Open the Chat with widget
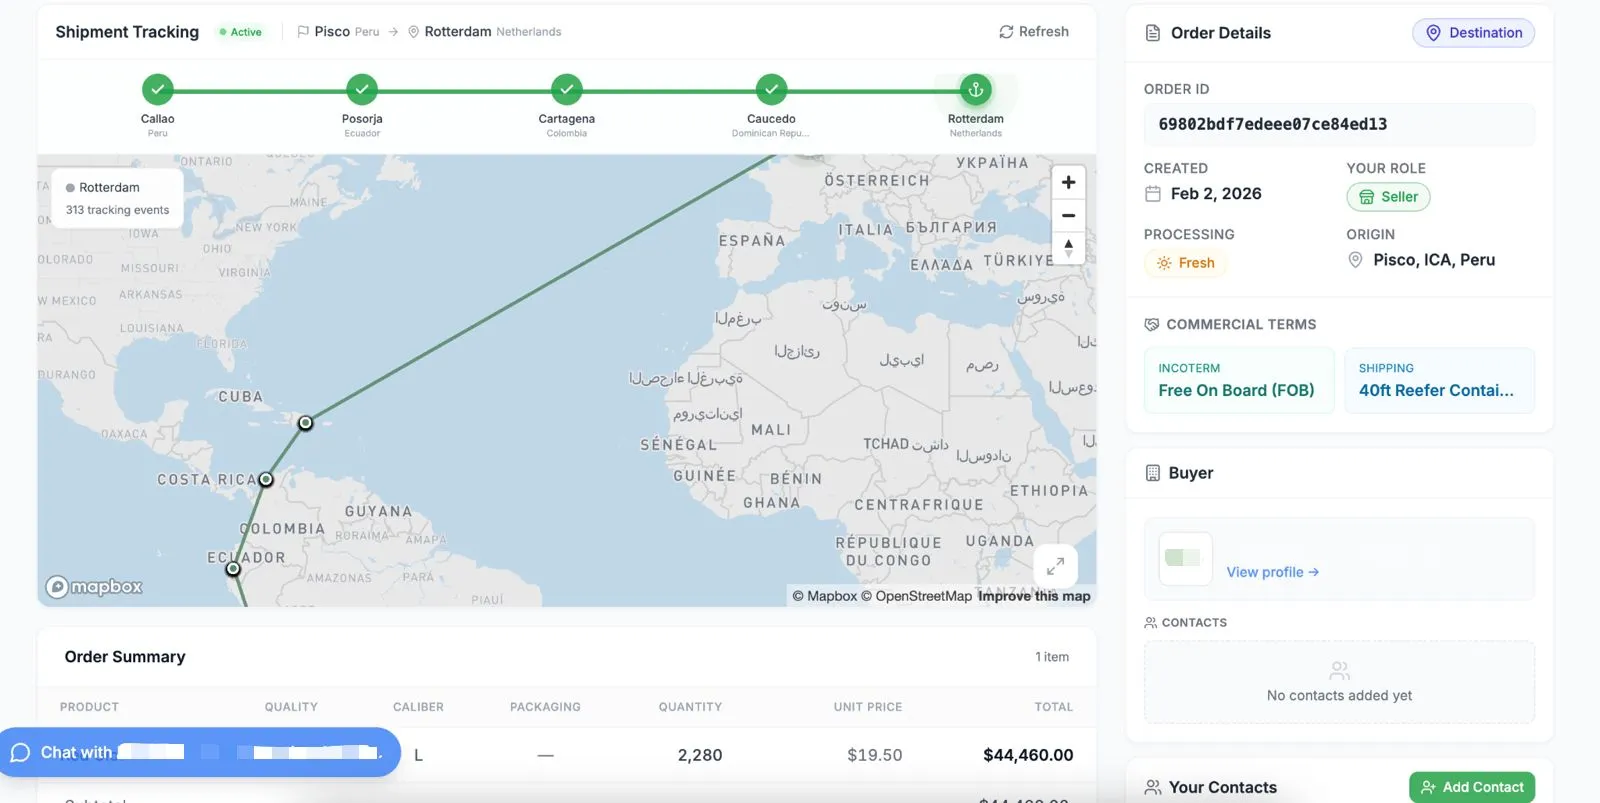 pyautogui.click(x=200, y=752)
